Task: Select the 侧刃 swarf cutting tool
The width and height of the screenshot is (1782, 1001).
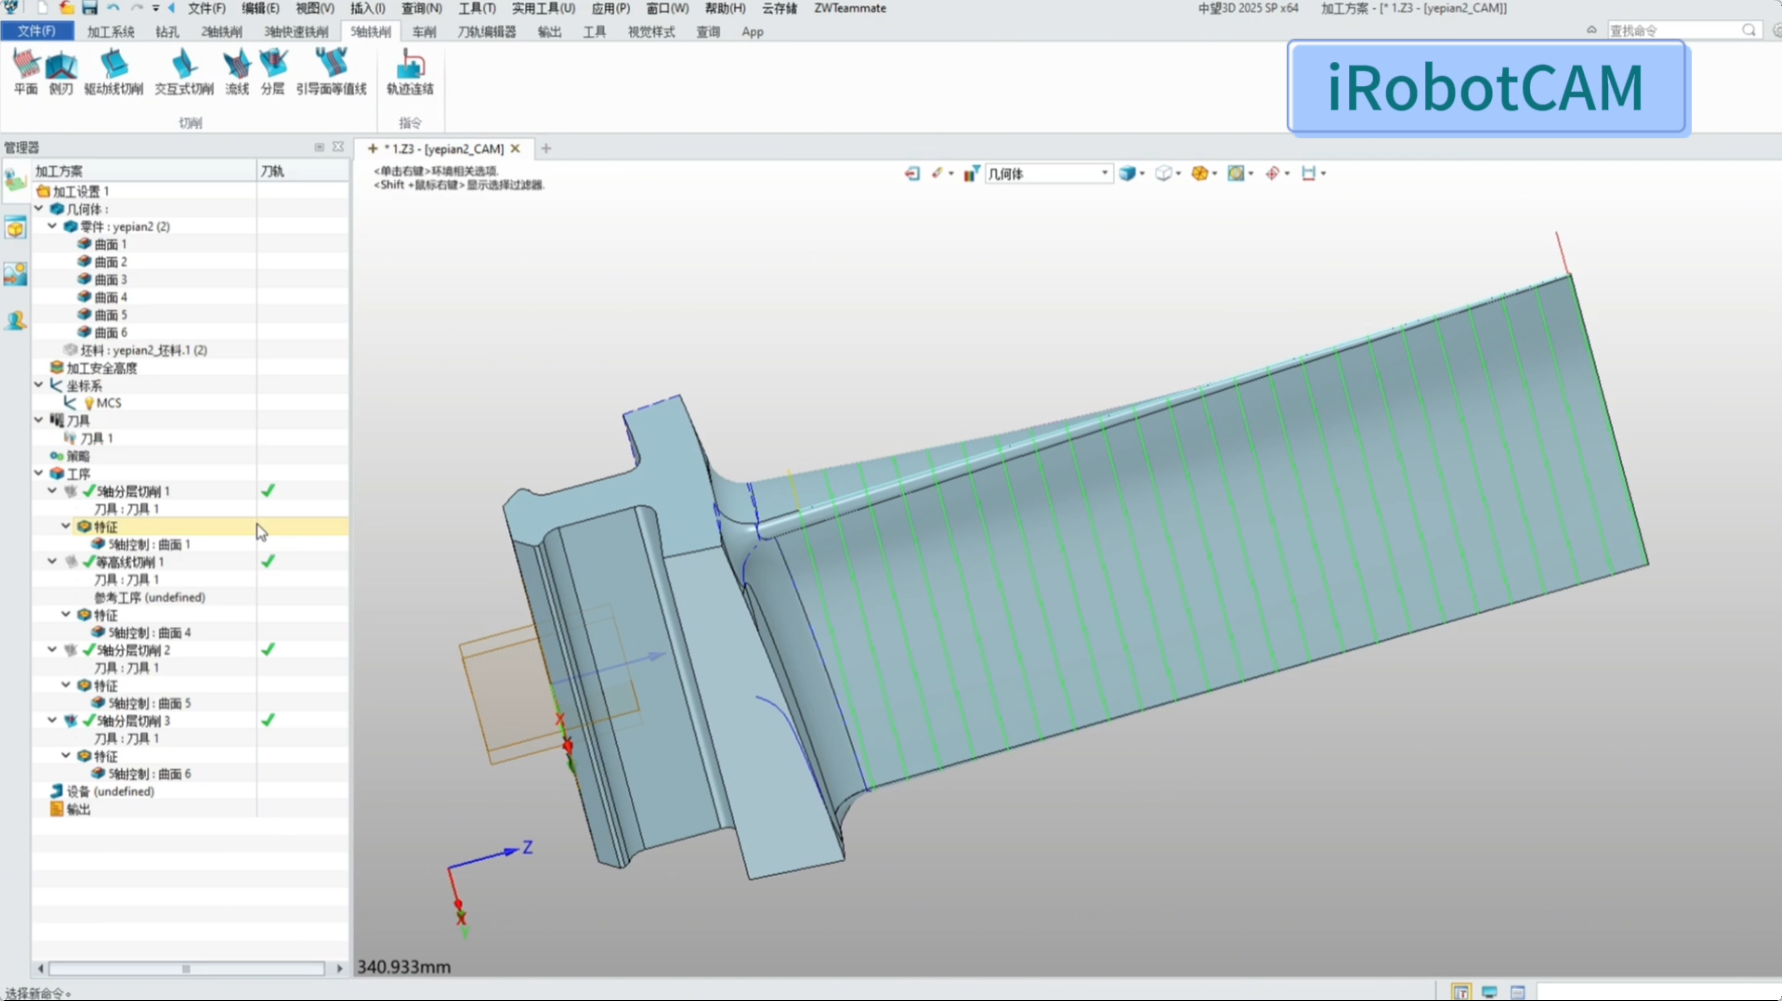Action: [61, 72]
